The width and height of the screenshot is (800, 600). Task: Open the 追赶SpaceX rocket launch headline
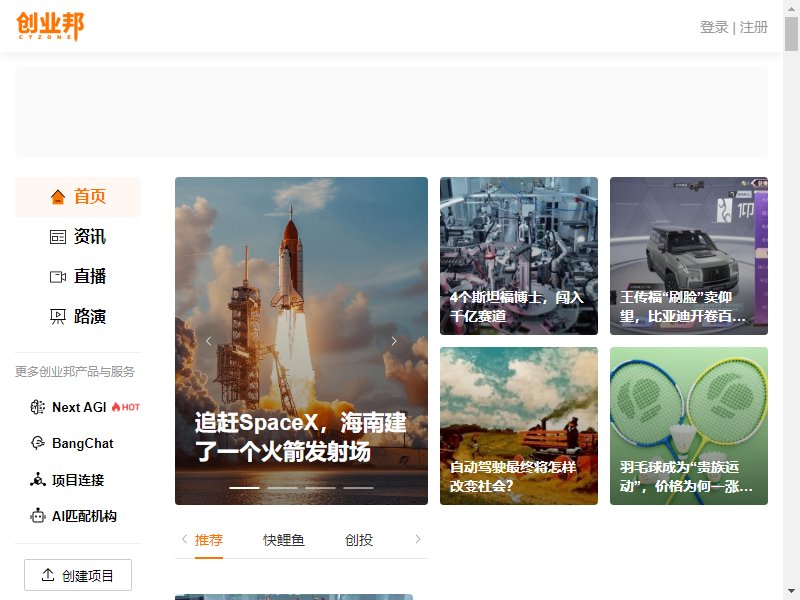(x=301, y=437)
